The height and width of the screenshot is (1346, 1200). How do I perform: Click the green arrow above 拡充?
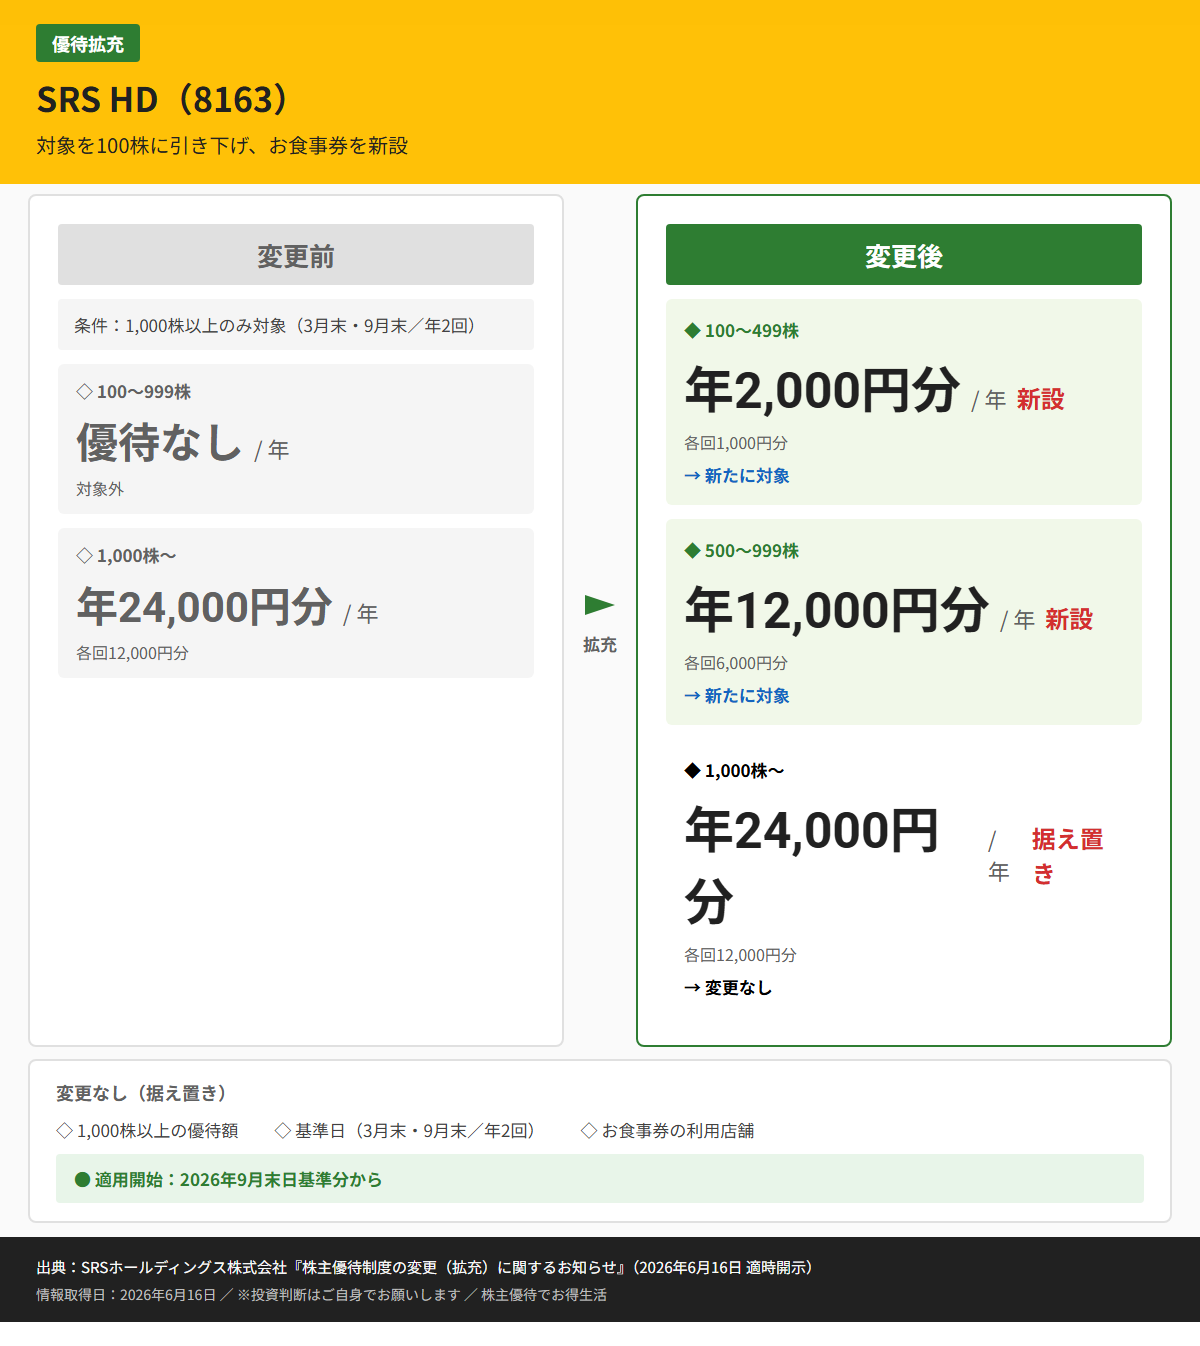pyautogui.click(x=599, y=604)
